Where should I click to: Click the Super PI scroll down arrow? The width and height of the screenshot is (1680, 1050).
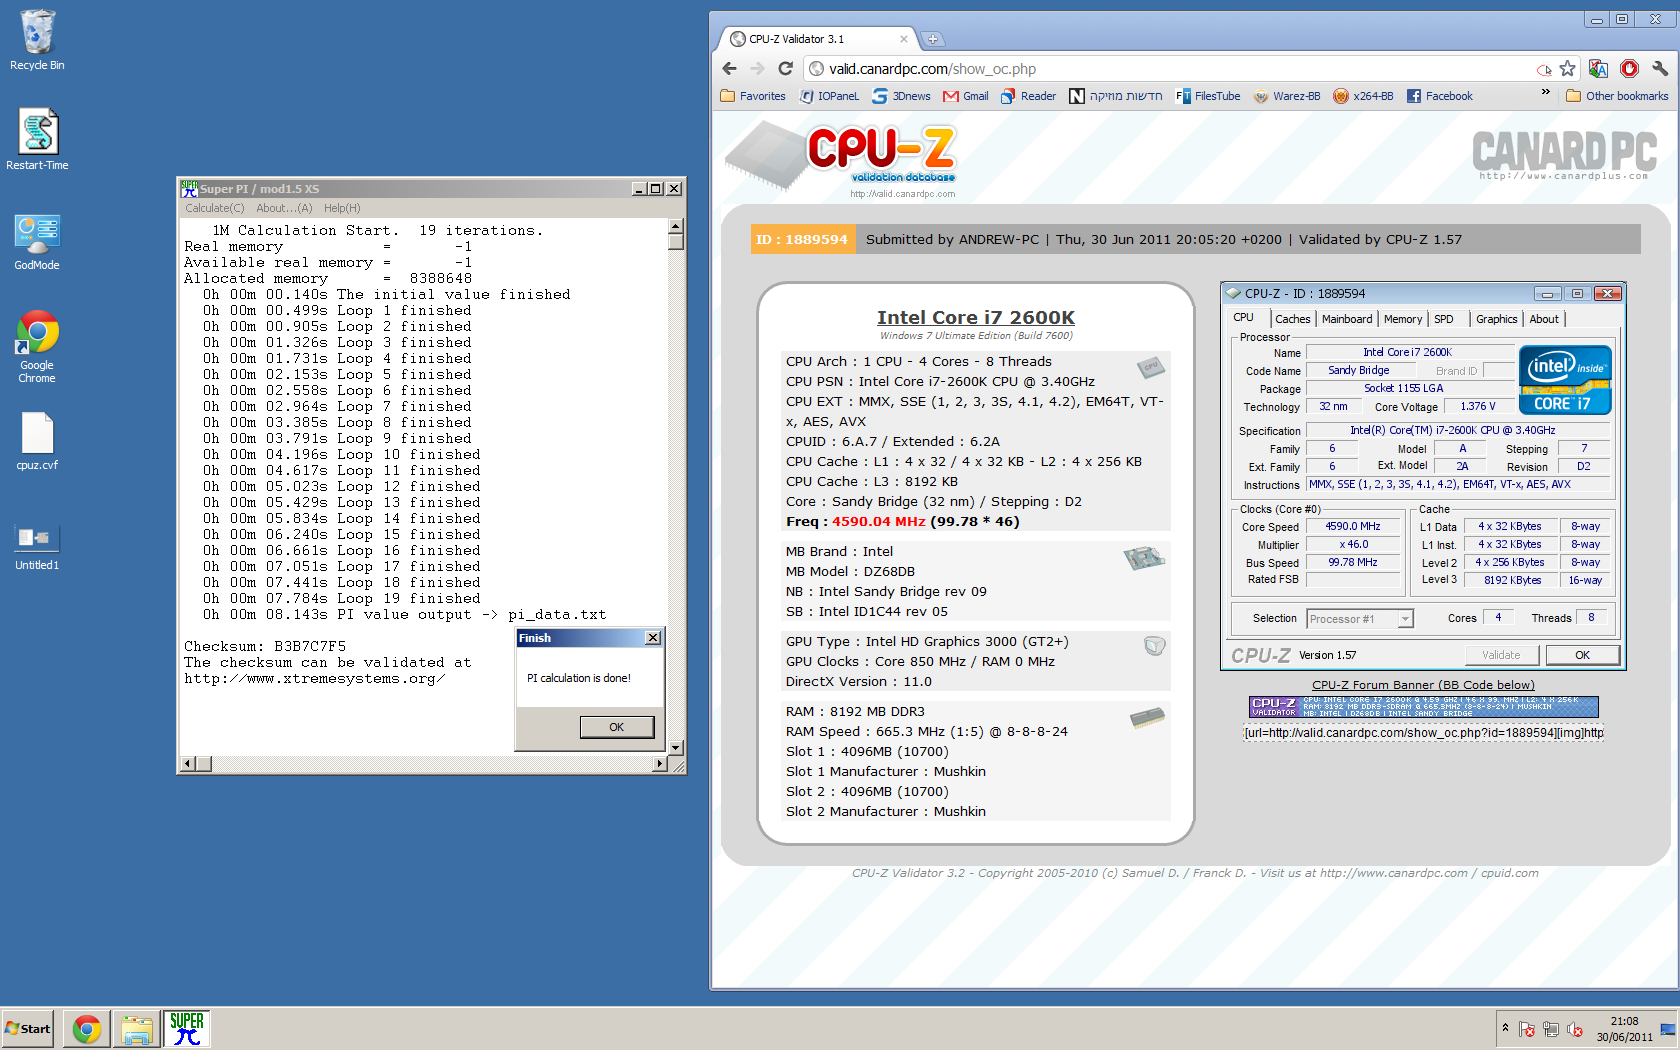point(676,747)
